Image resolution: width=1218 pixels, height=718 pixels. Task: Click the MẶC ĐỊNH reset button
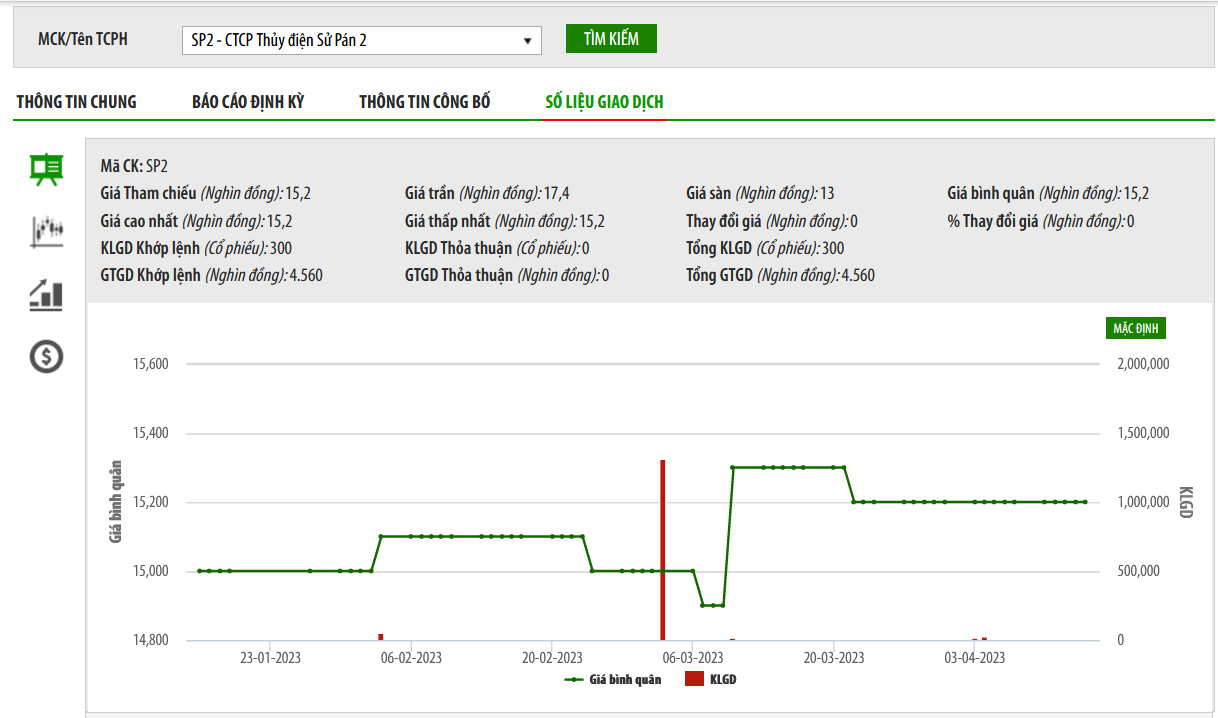[1138, 328]
